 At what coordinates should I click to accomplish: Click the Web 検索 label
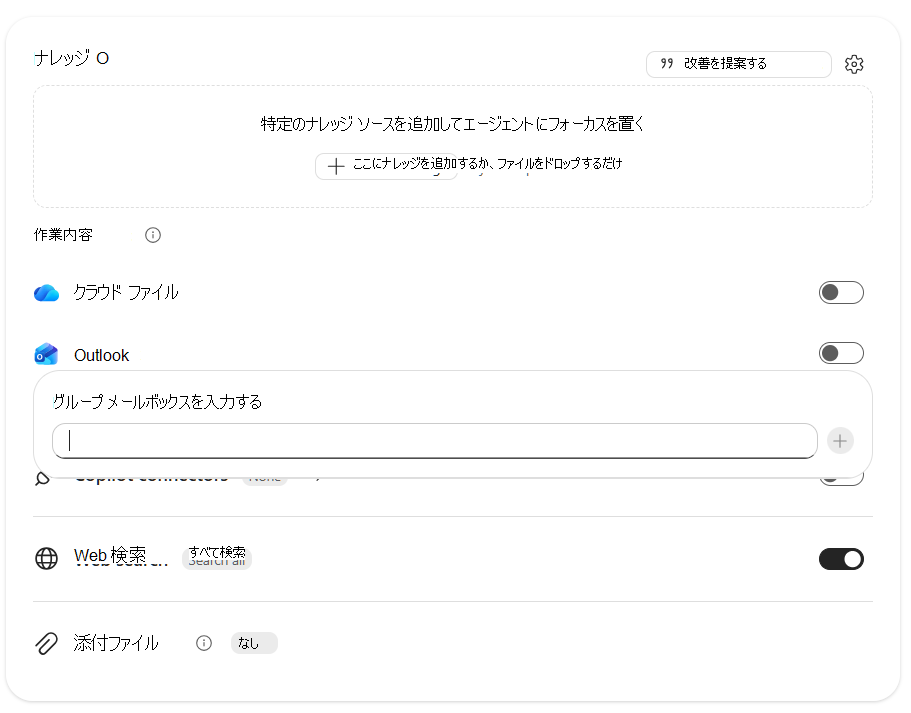tap(110, 556)
